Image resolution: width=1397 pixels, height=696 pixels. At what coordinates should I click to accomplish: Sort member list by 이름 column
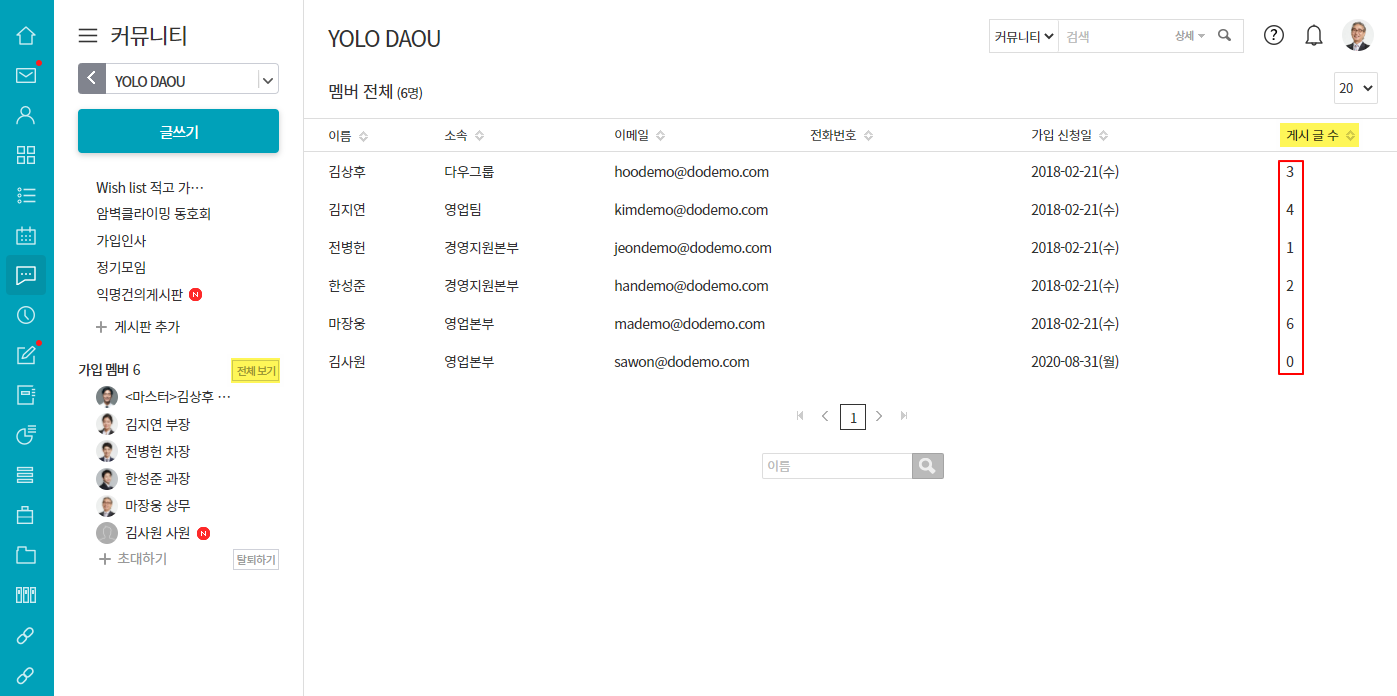click(348, 136)
